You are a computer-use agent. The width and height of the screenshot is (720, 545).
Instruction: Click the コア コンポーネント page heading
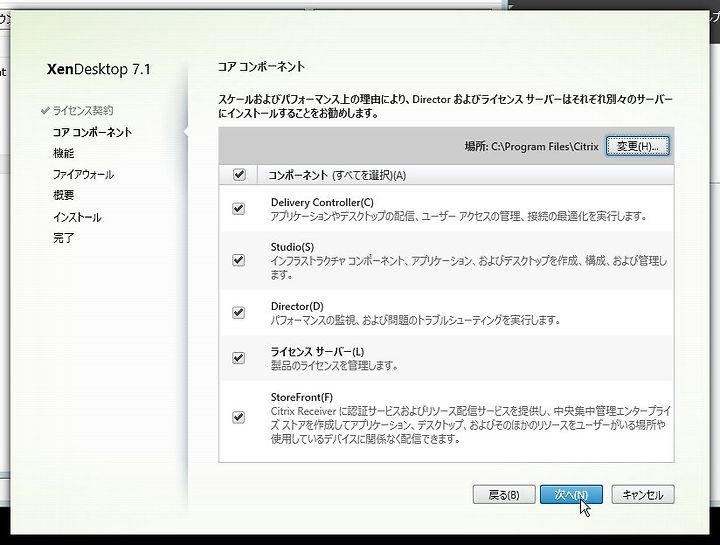point(261,67)
